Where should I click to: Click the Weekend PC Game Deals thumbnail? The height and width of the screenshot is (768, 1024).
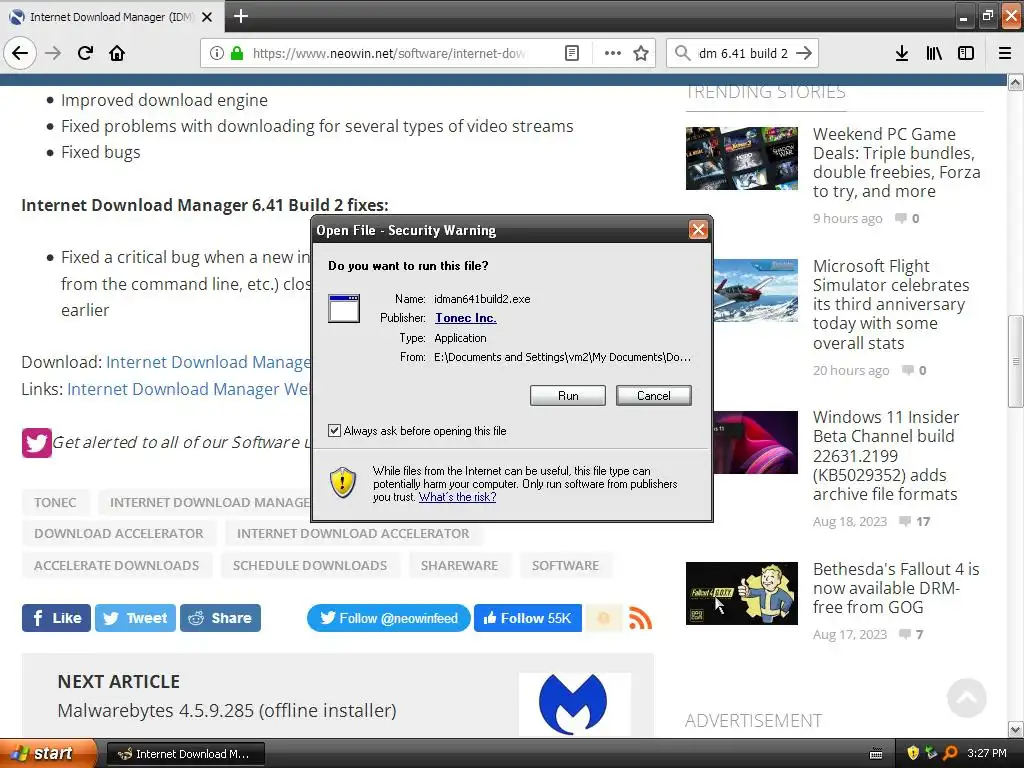pyautogui.click(x=741, y=159)
